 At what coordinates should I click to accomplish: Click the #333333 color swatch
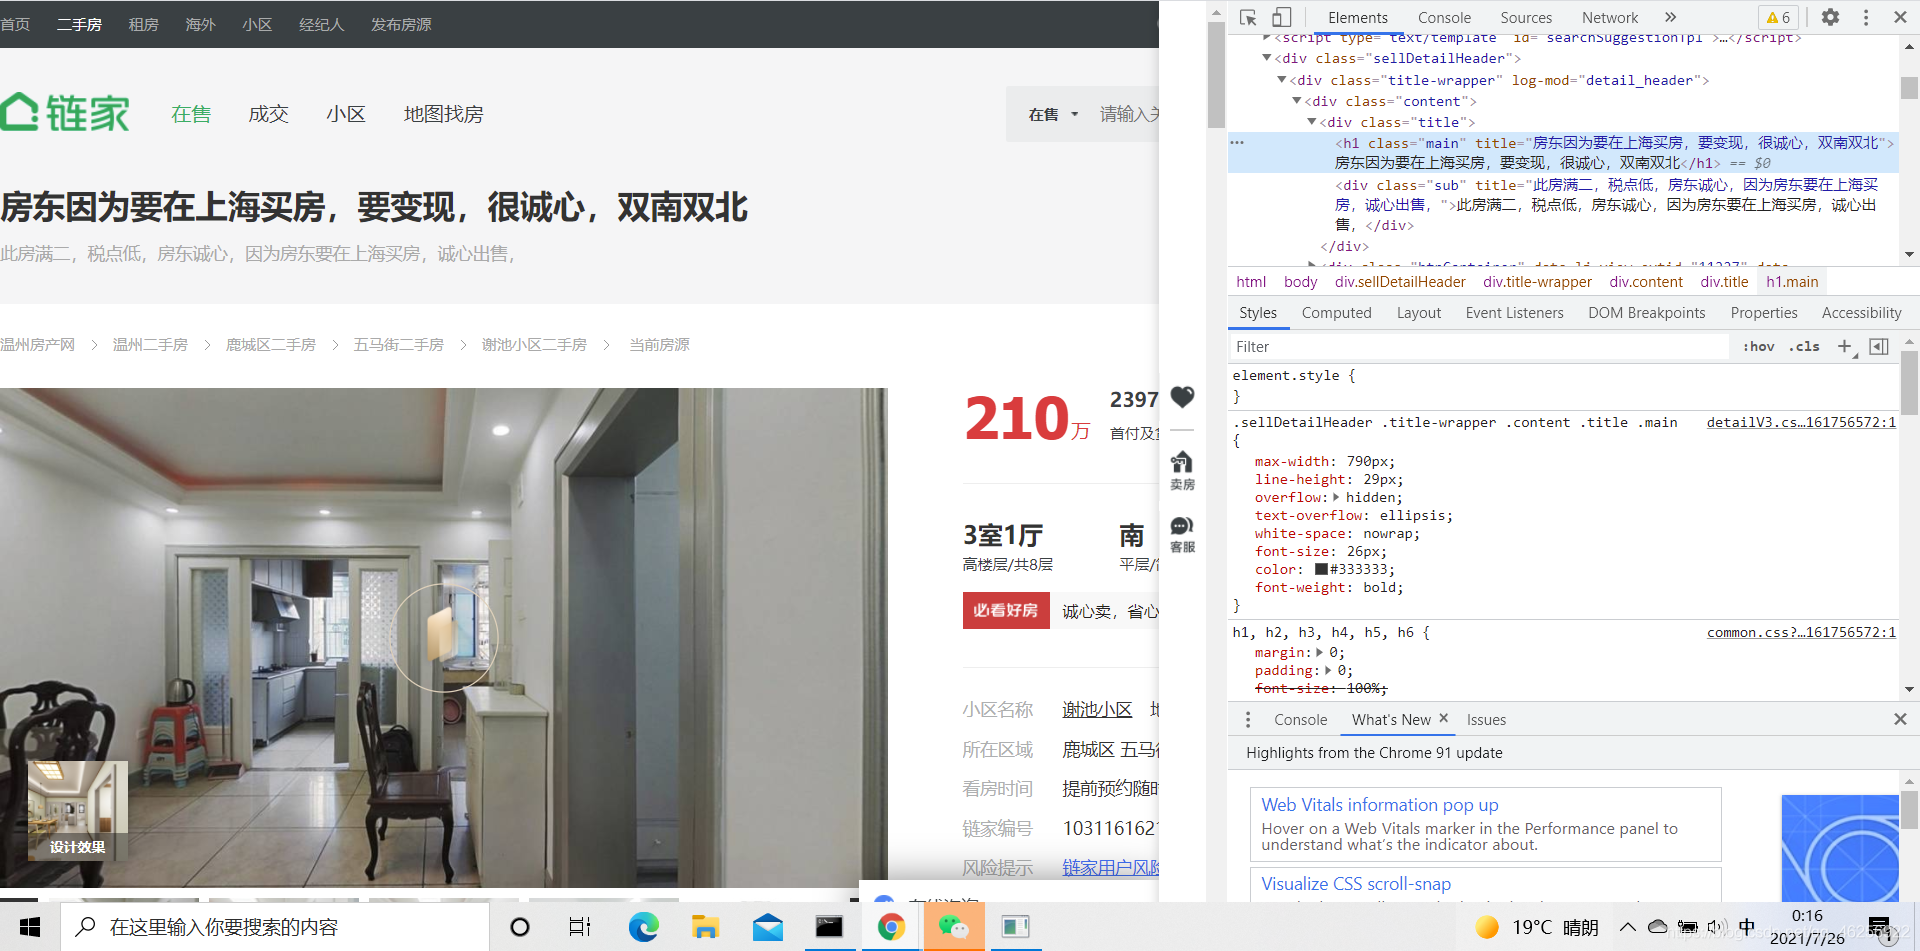tap(1321, 569)
